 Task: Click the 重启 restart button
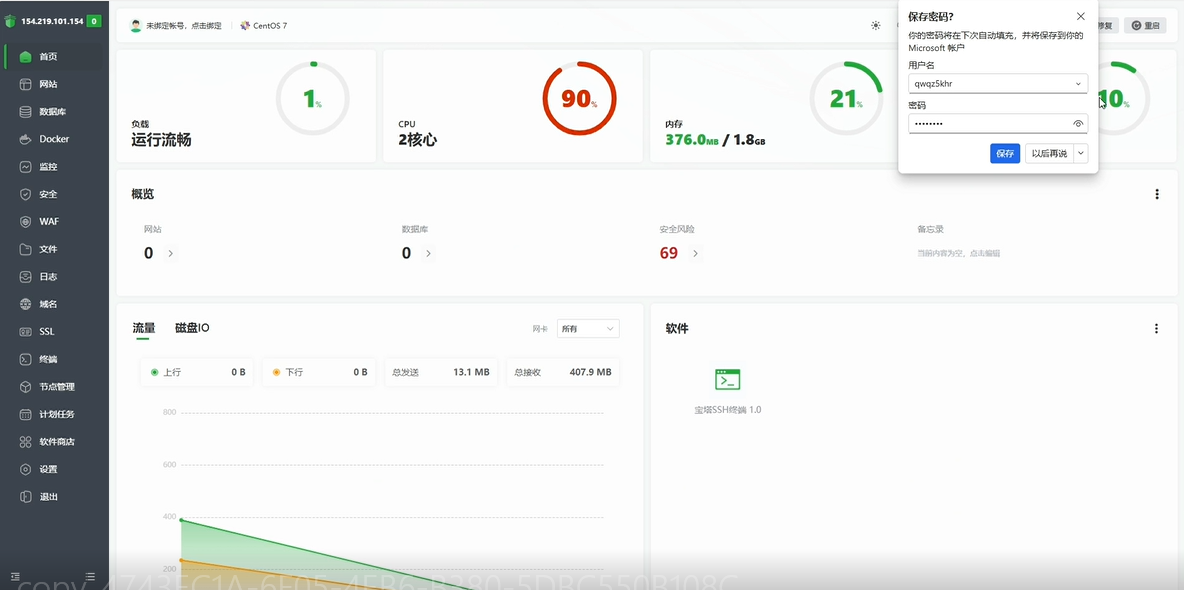1145,25
